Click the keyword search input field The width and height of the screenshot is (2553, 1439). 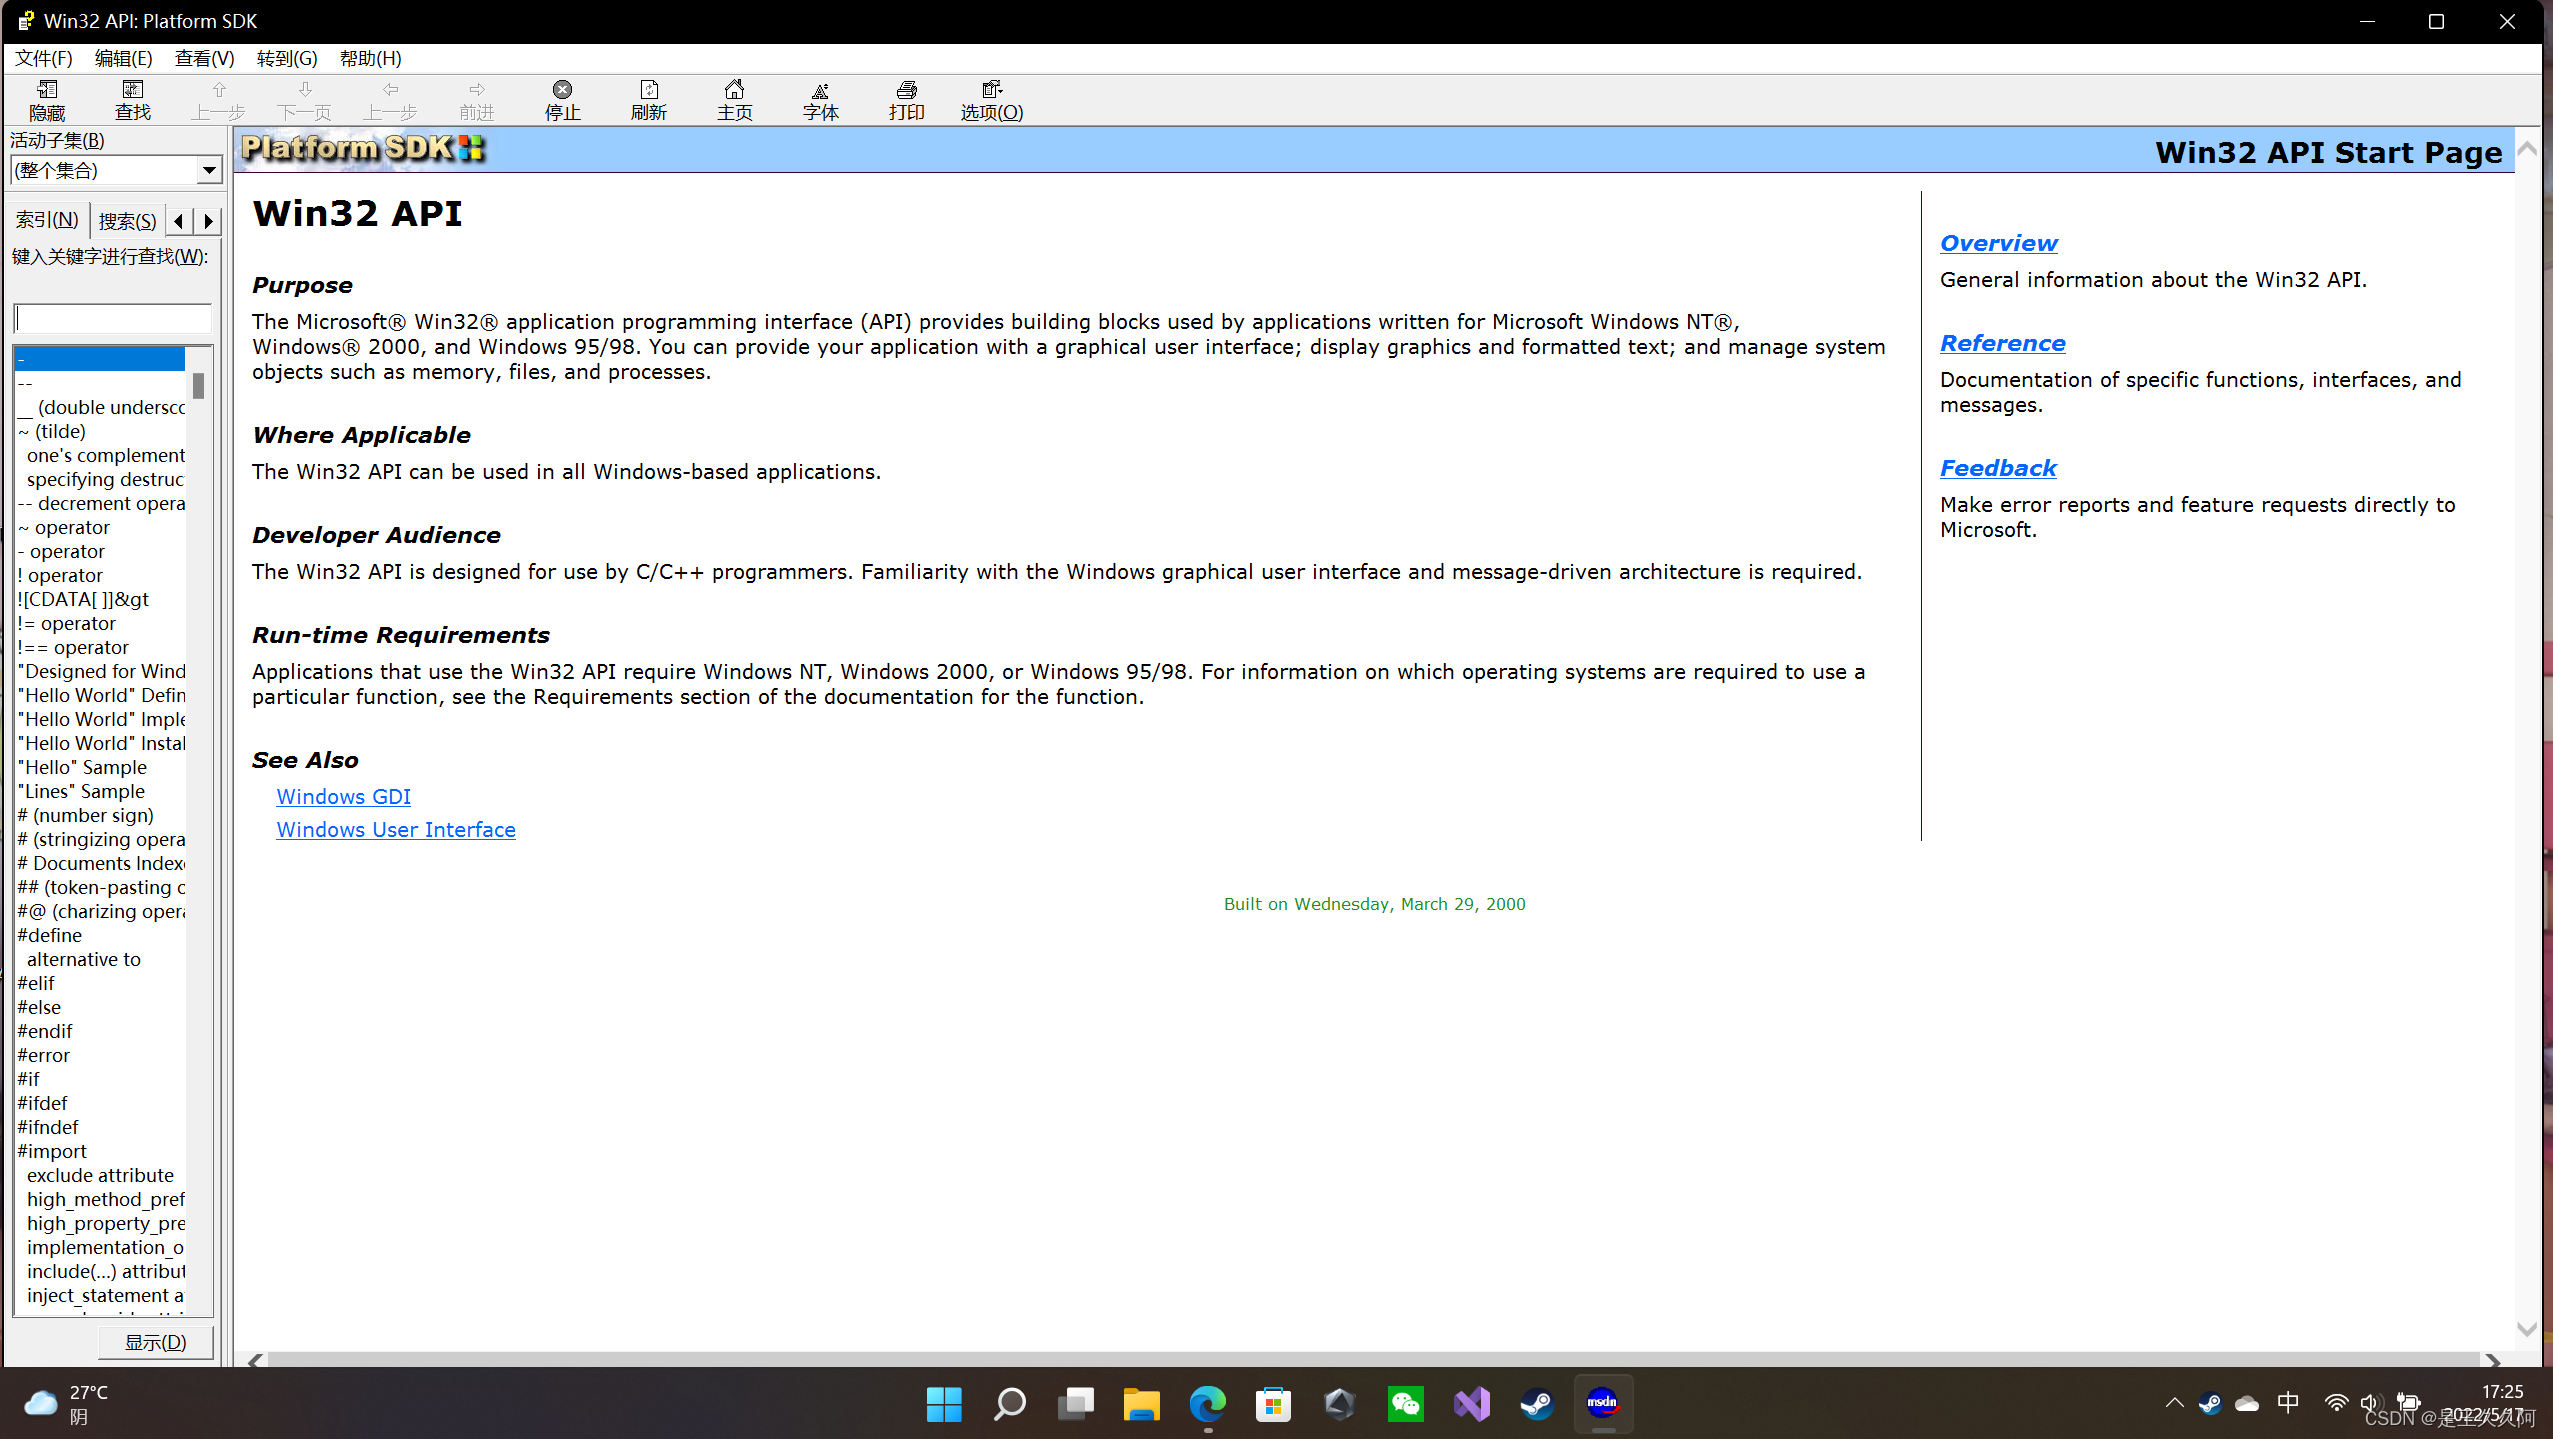(112, 318)
